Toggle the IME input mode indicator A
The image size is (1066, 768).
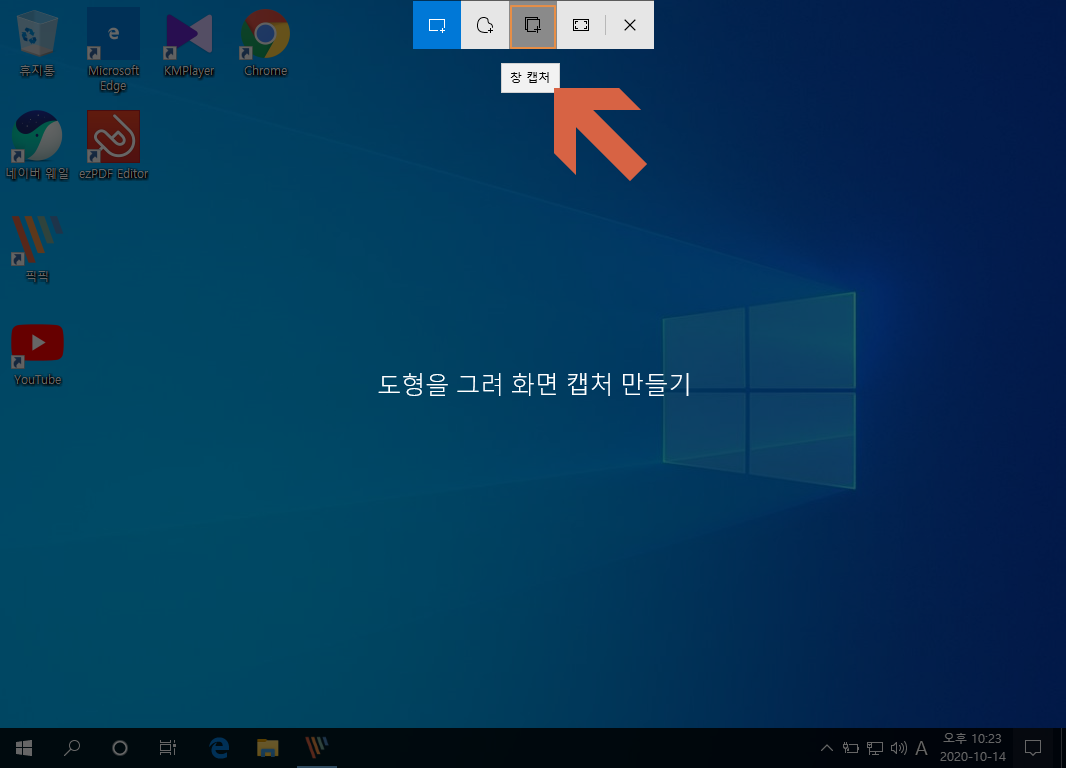click(921, 748)
